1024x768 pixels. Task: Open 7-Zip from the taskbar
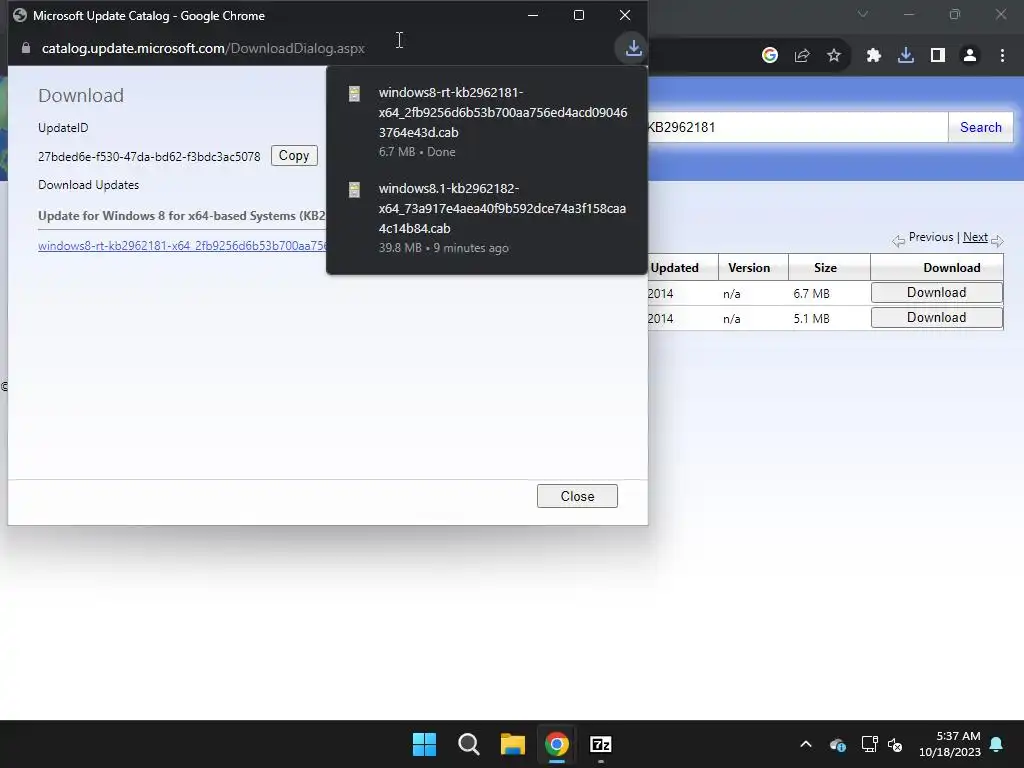pos(600,744)
